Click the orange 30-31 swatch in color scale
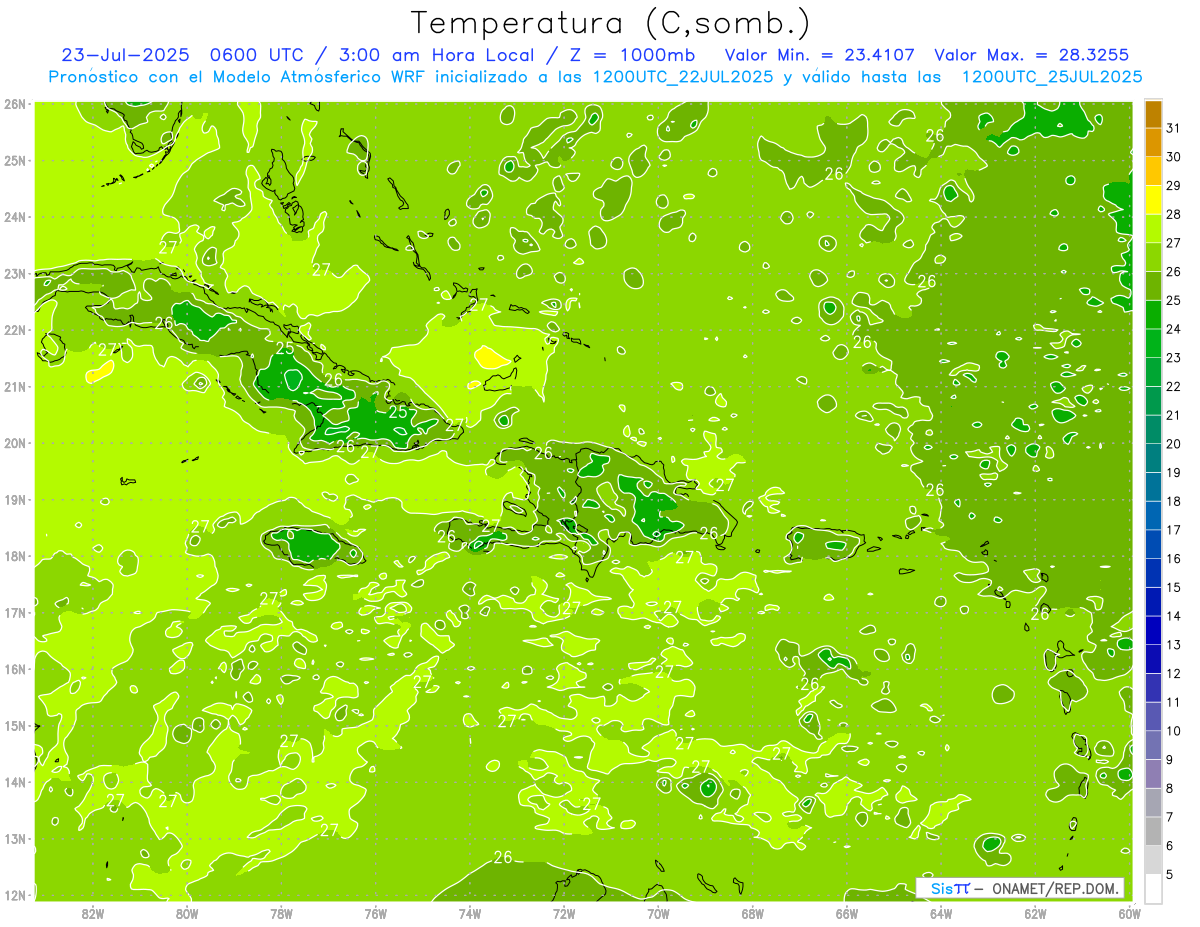This screenshot has width=1200, height=927. [1153, 142]
